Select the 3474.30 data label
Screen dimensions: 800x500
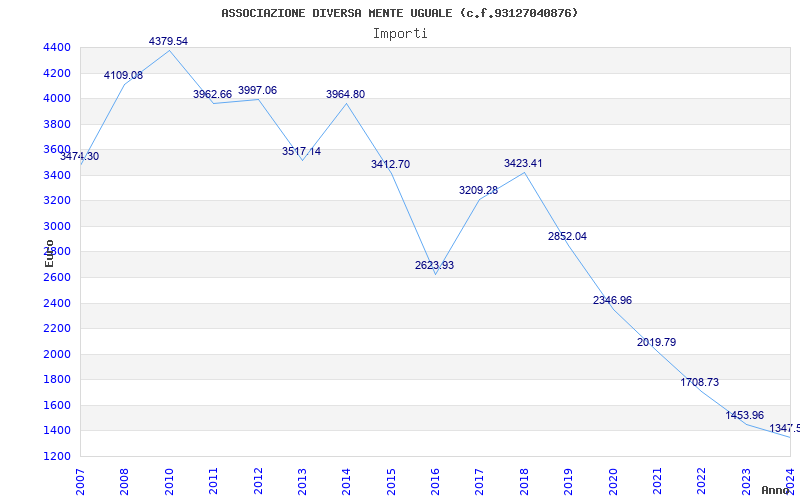point(80,157)
